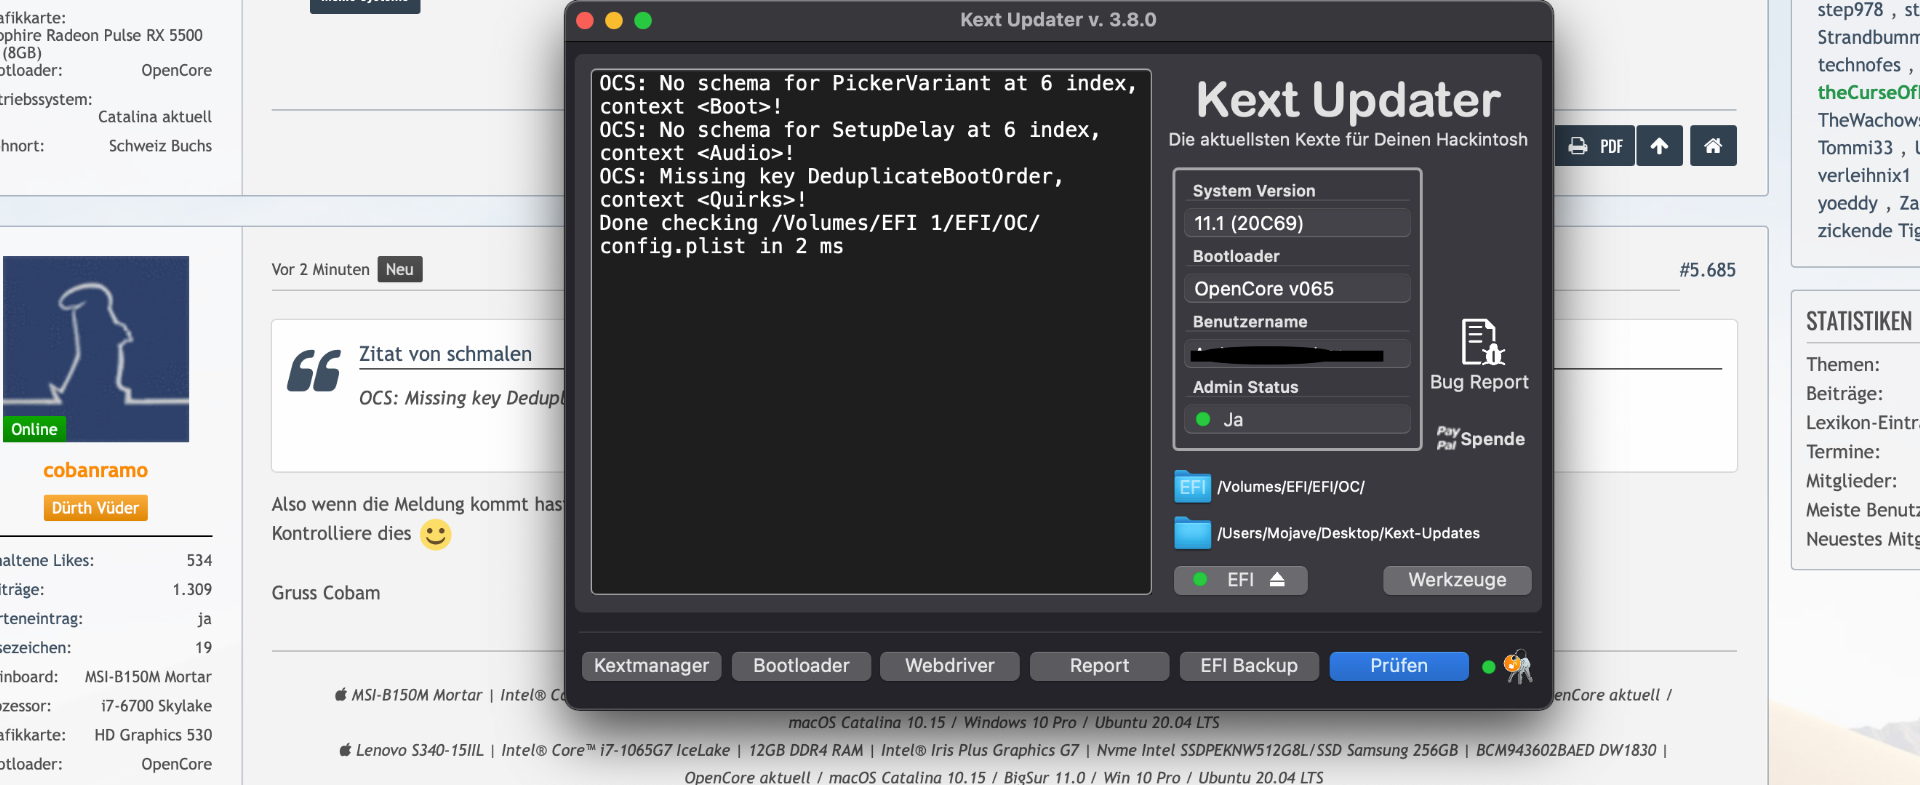Open the Kext-Updates folder icon

(1192, 533)
